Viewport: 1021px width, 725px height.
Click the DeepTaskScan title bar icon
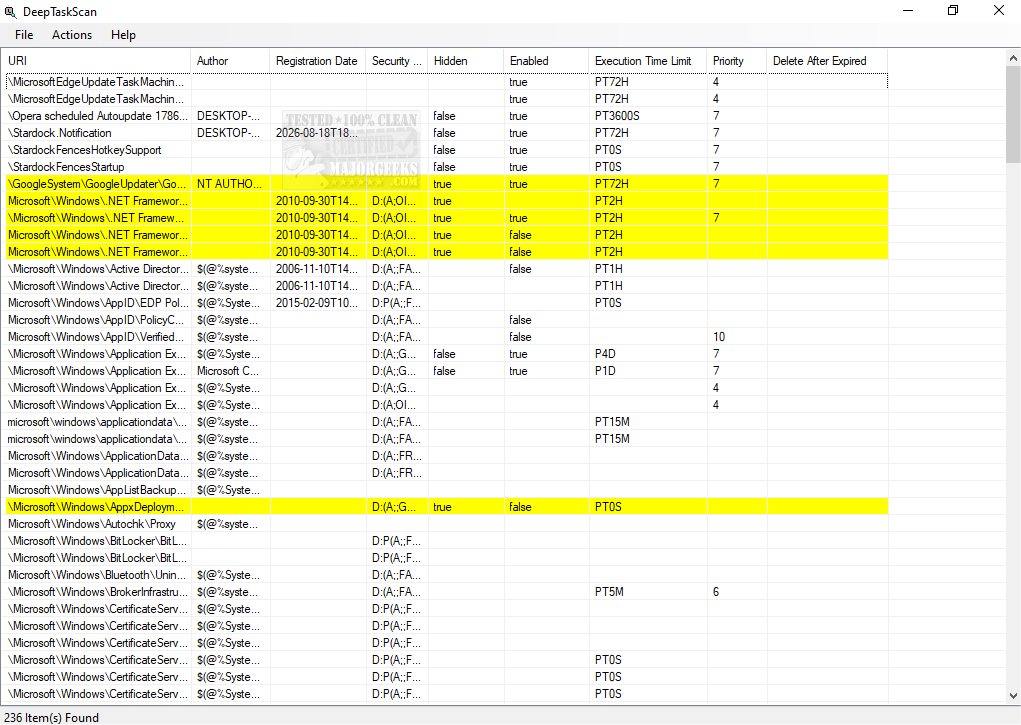(x=10, y=12)
